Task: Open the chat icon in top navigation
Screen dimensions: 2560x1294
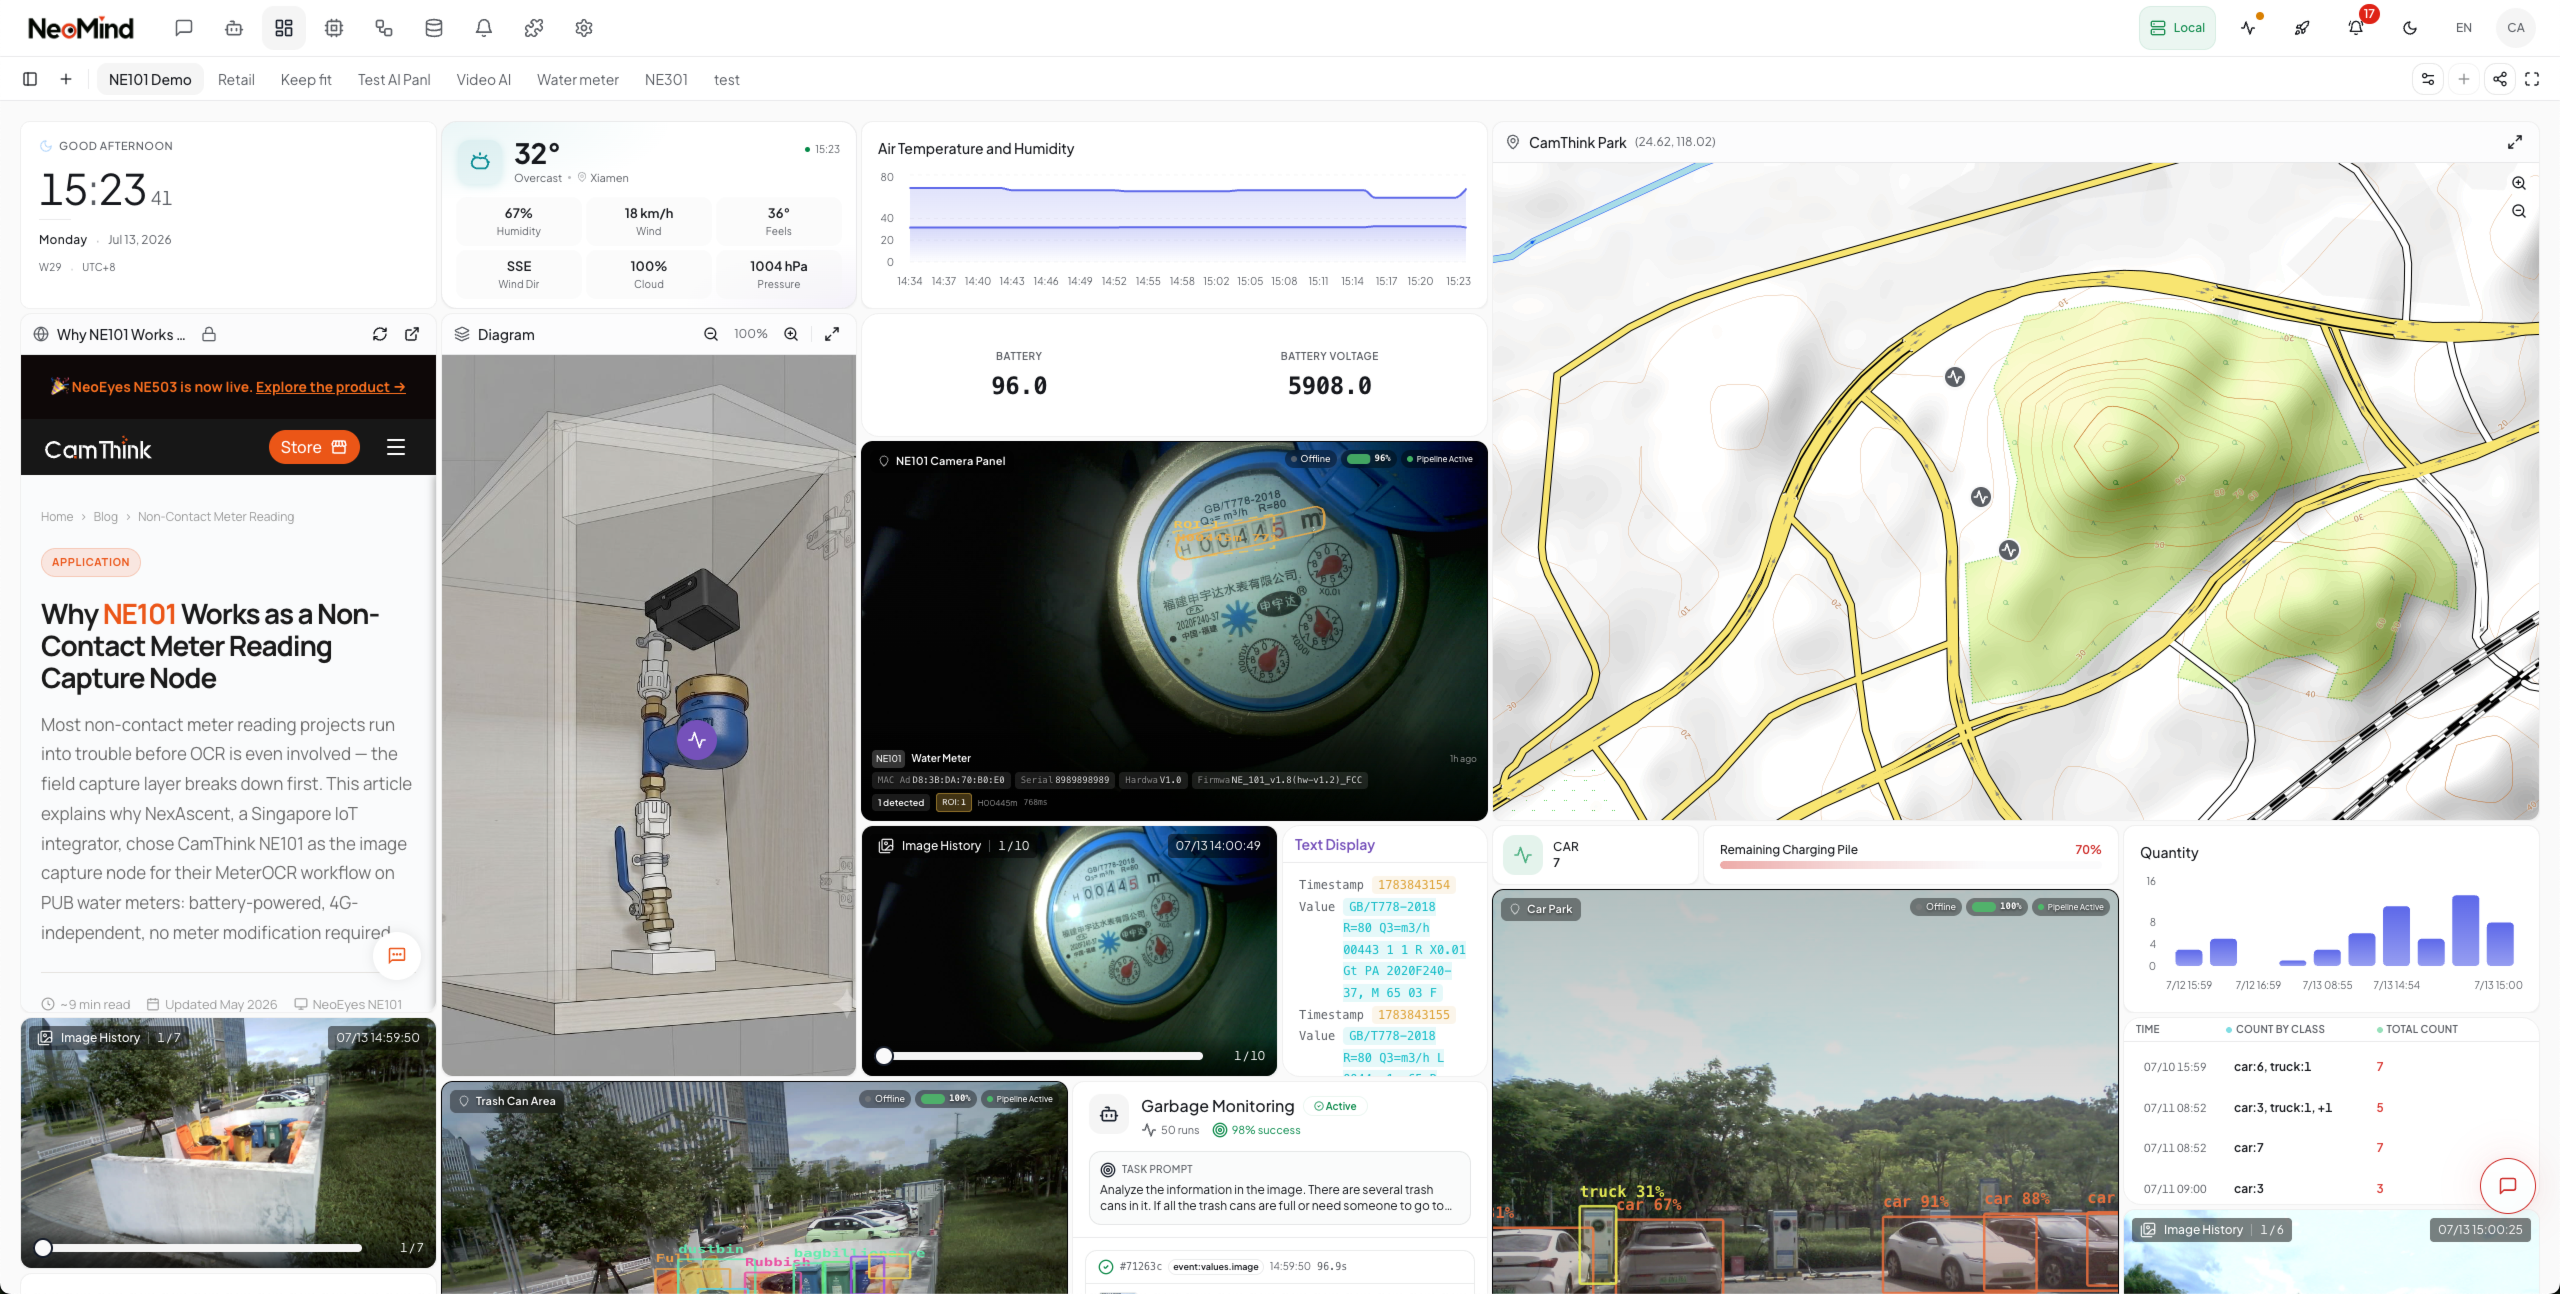Action: tap(184, 28)
